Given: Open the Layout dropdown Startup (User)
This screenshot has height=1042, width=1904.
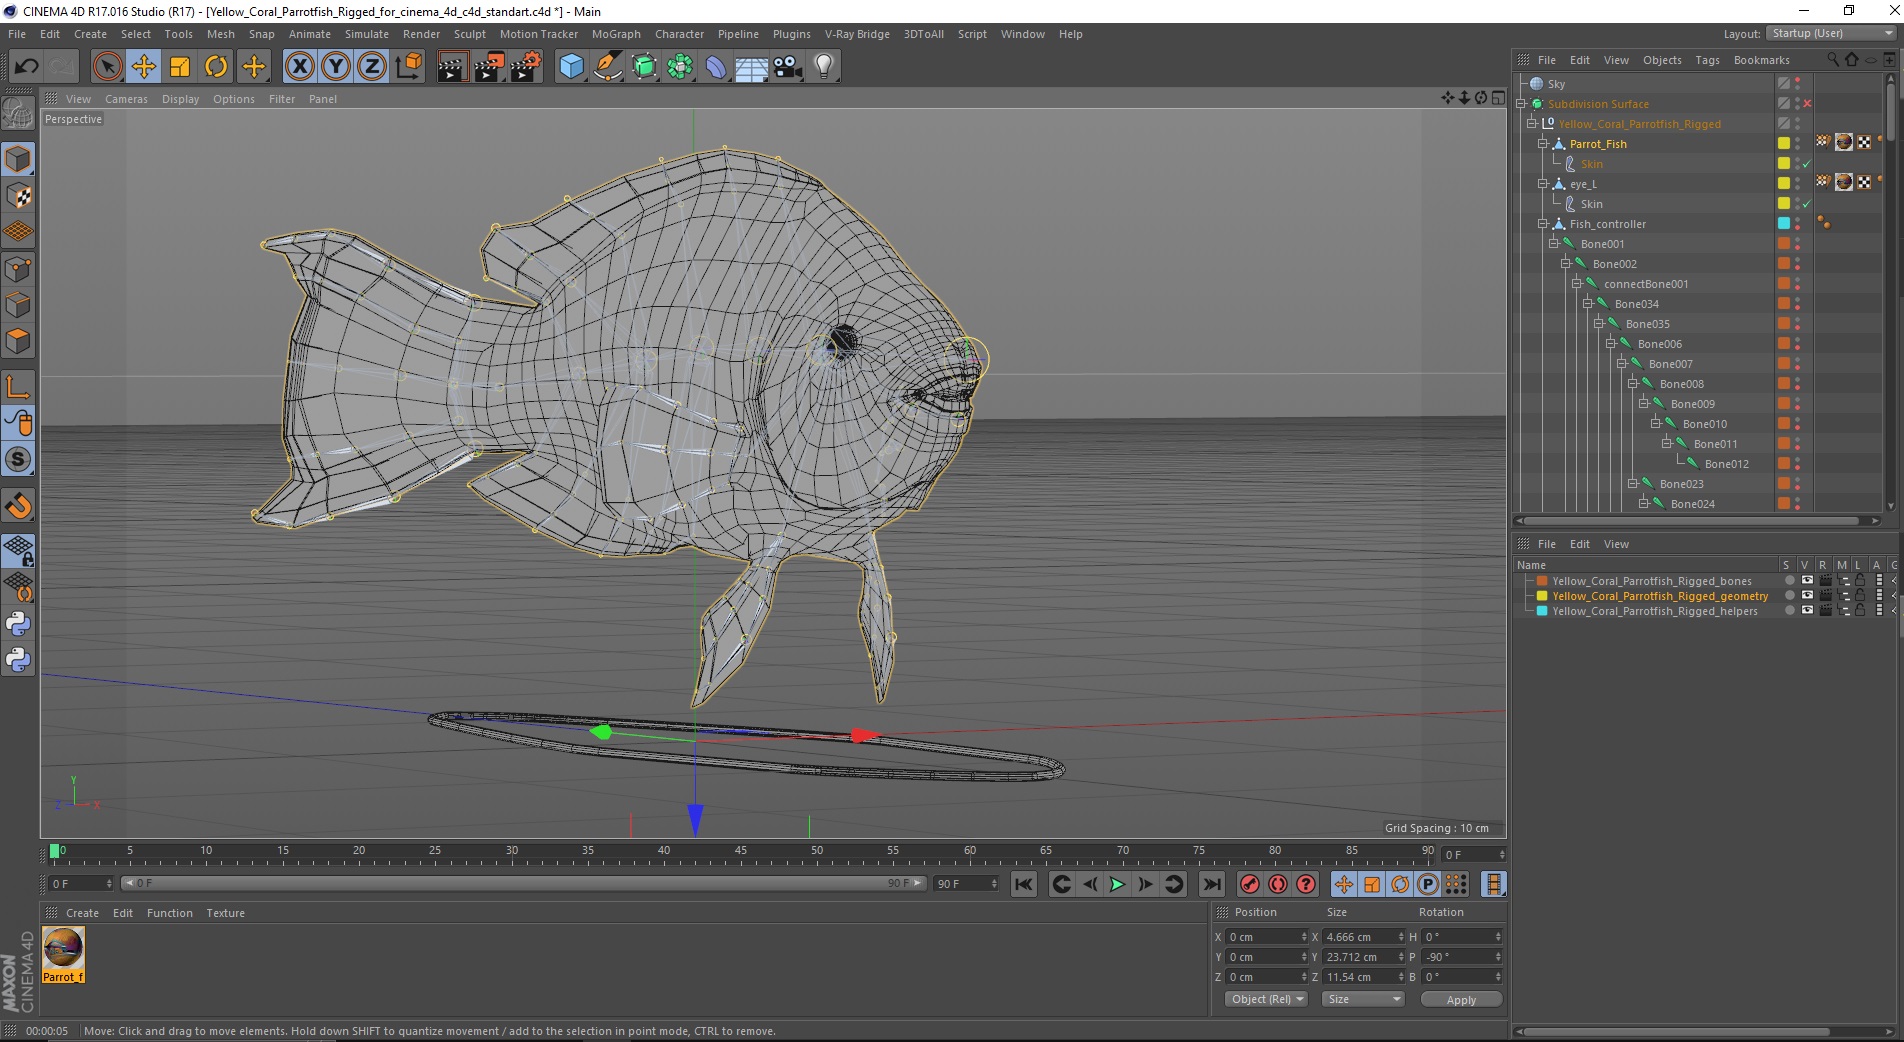Looking at the screenshot, I should tap(1831, 33).
